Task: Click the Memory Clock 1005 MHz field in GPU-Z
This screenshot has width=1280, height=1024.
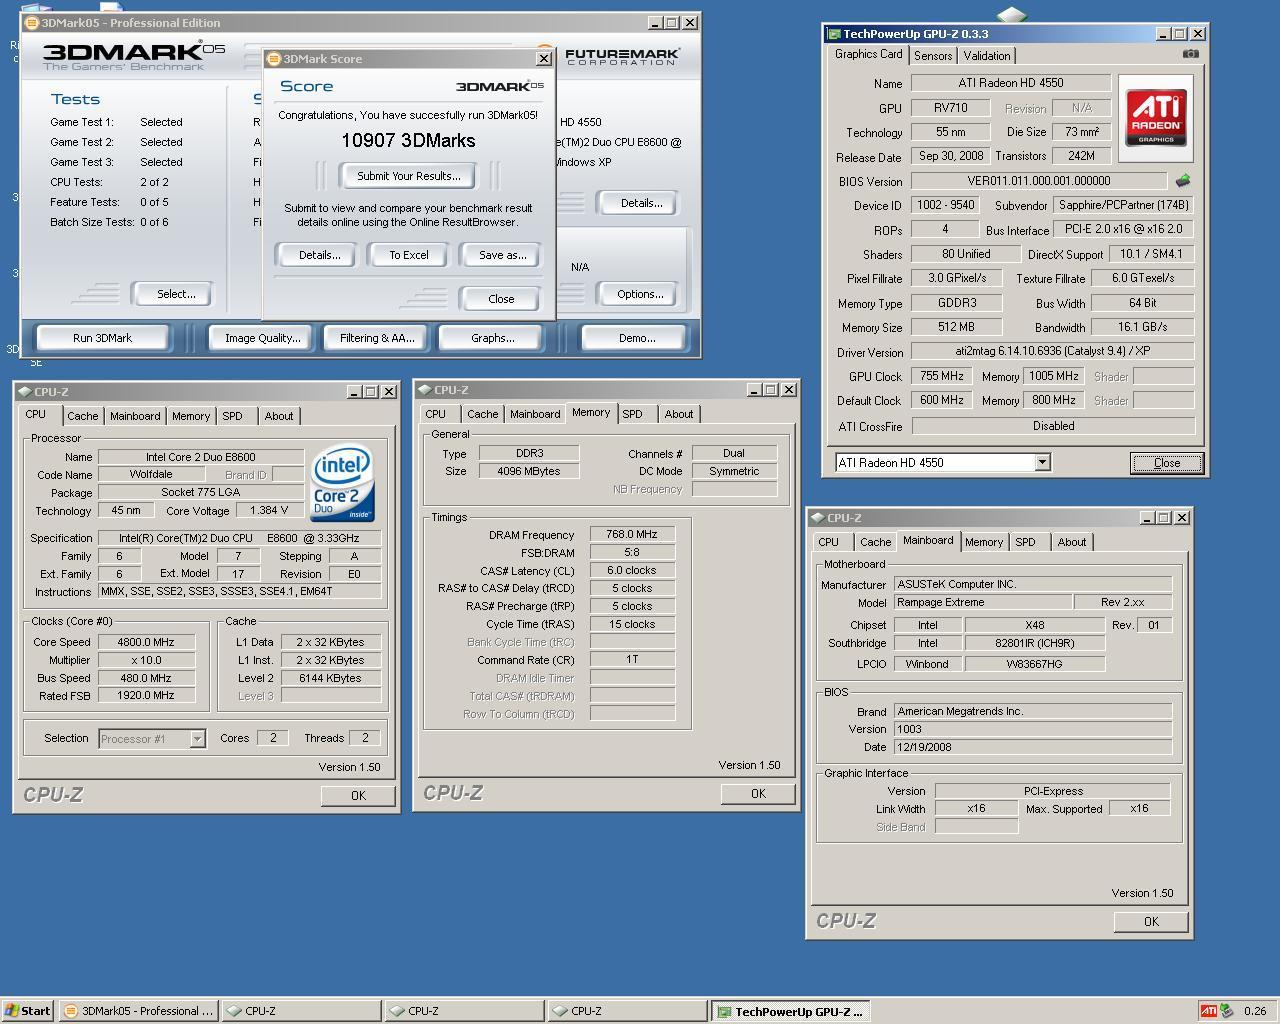Action: click(1054, 376)
